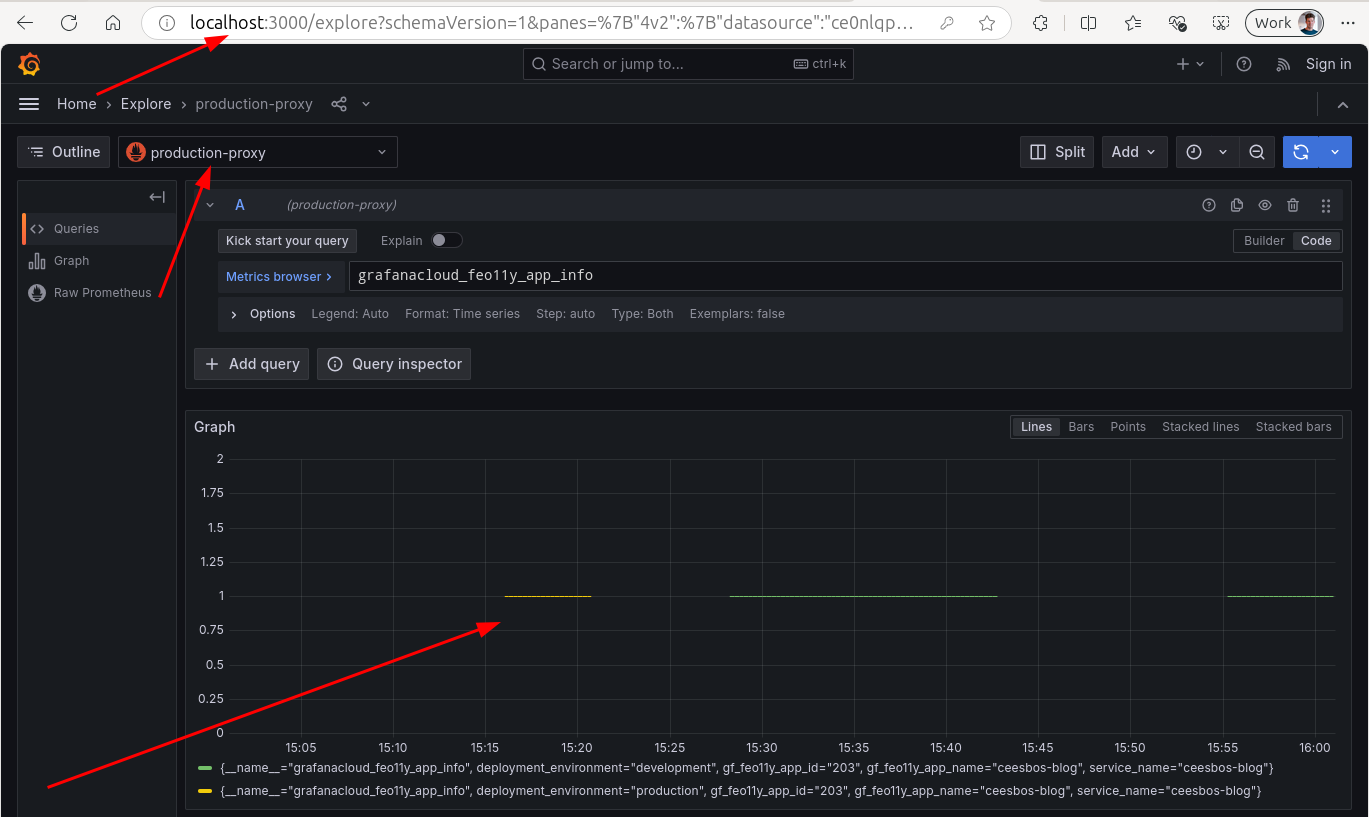
Task: Zoom out the time range
Action: pyautogui.click(x=1257, y=152)
